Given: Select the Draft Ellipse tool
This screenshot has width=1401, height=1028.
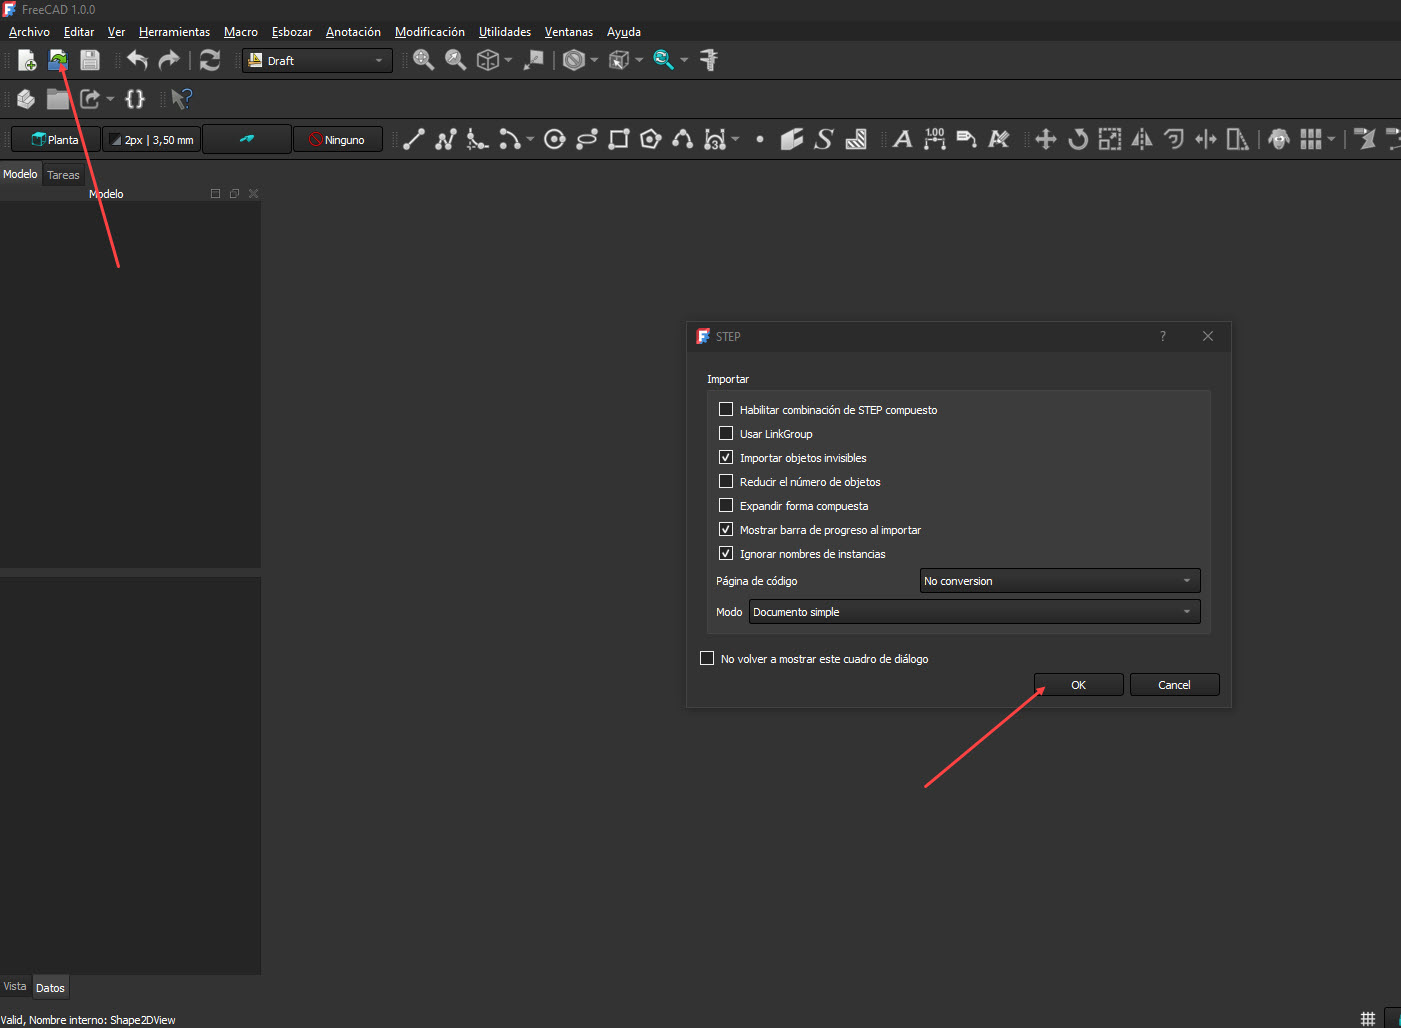Looking at the screenshot, I should pos(587,139).
